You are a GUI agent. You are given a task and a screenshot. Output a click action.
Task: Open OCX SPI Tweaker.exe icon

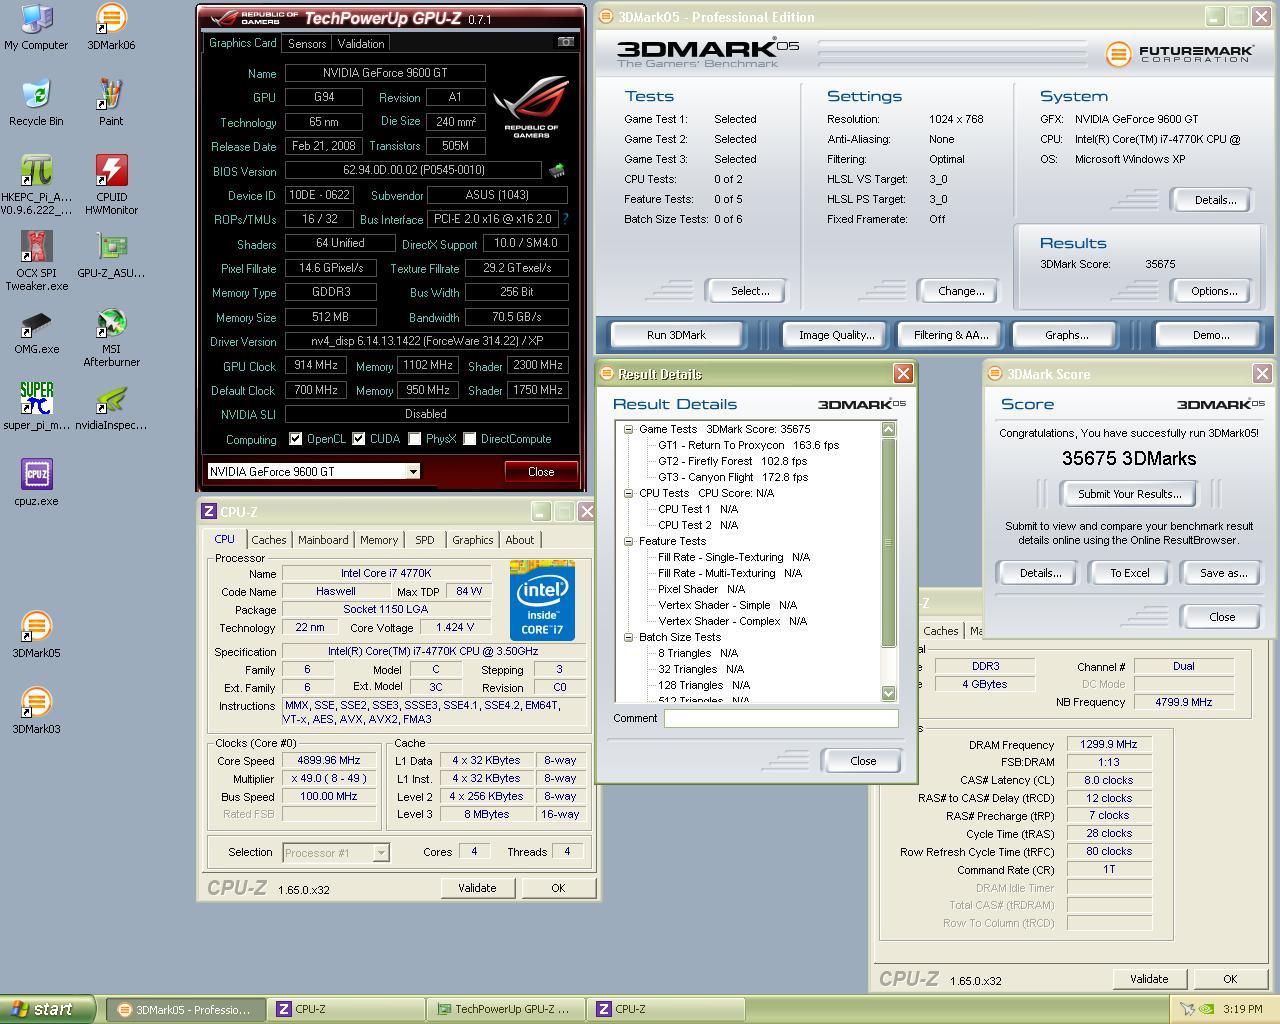pyautogui.click(x=36, y=261)
